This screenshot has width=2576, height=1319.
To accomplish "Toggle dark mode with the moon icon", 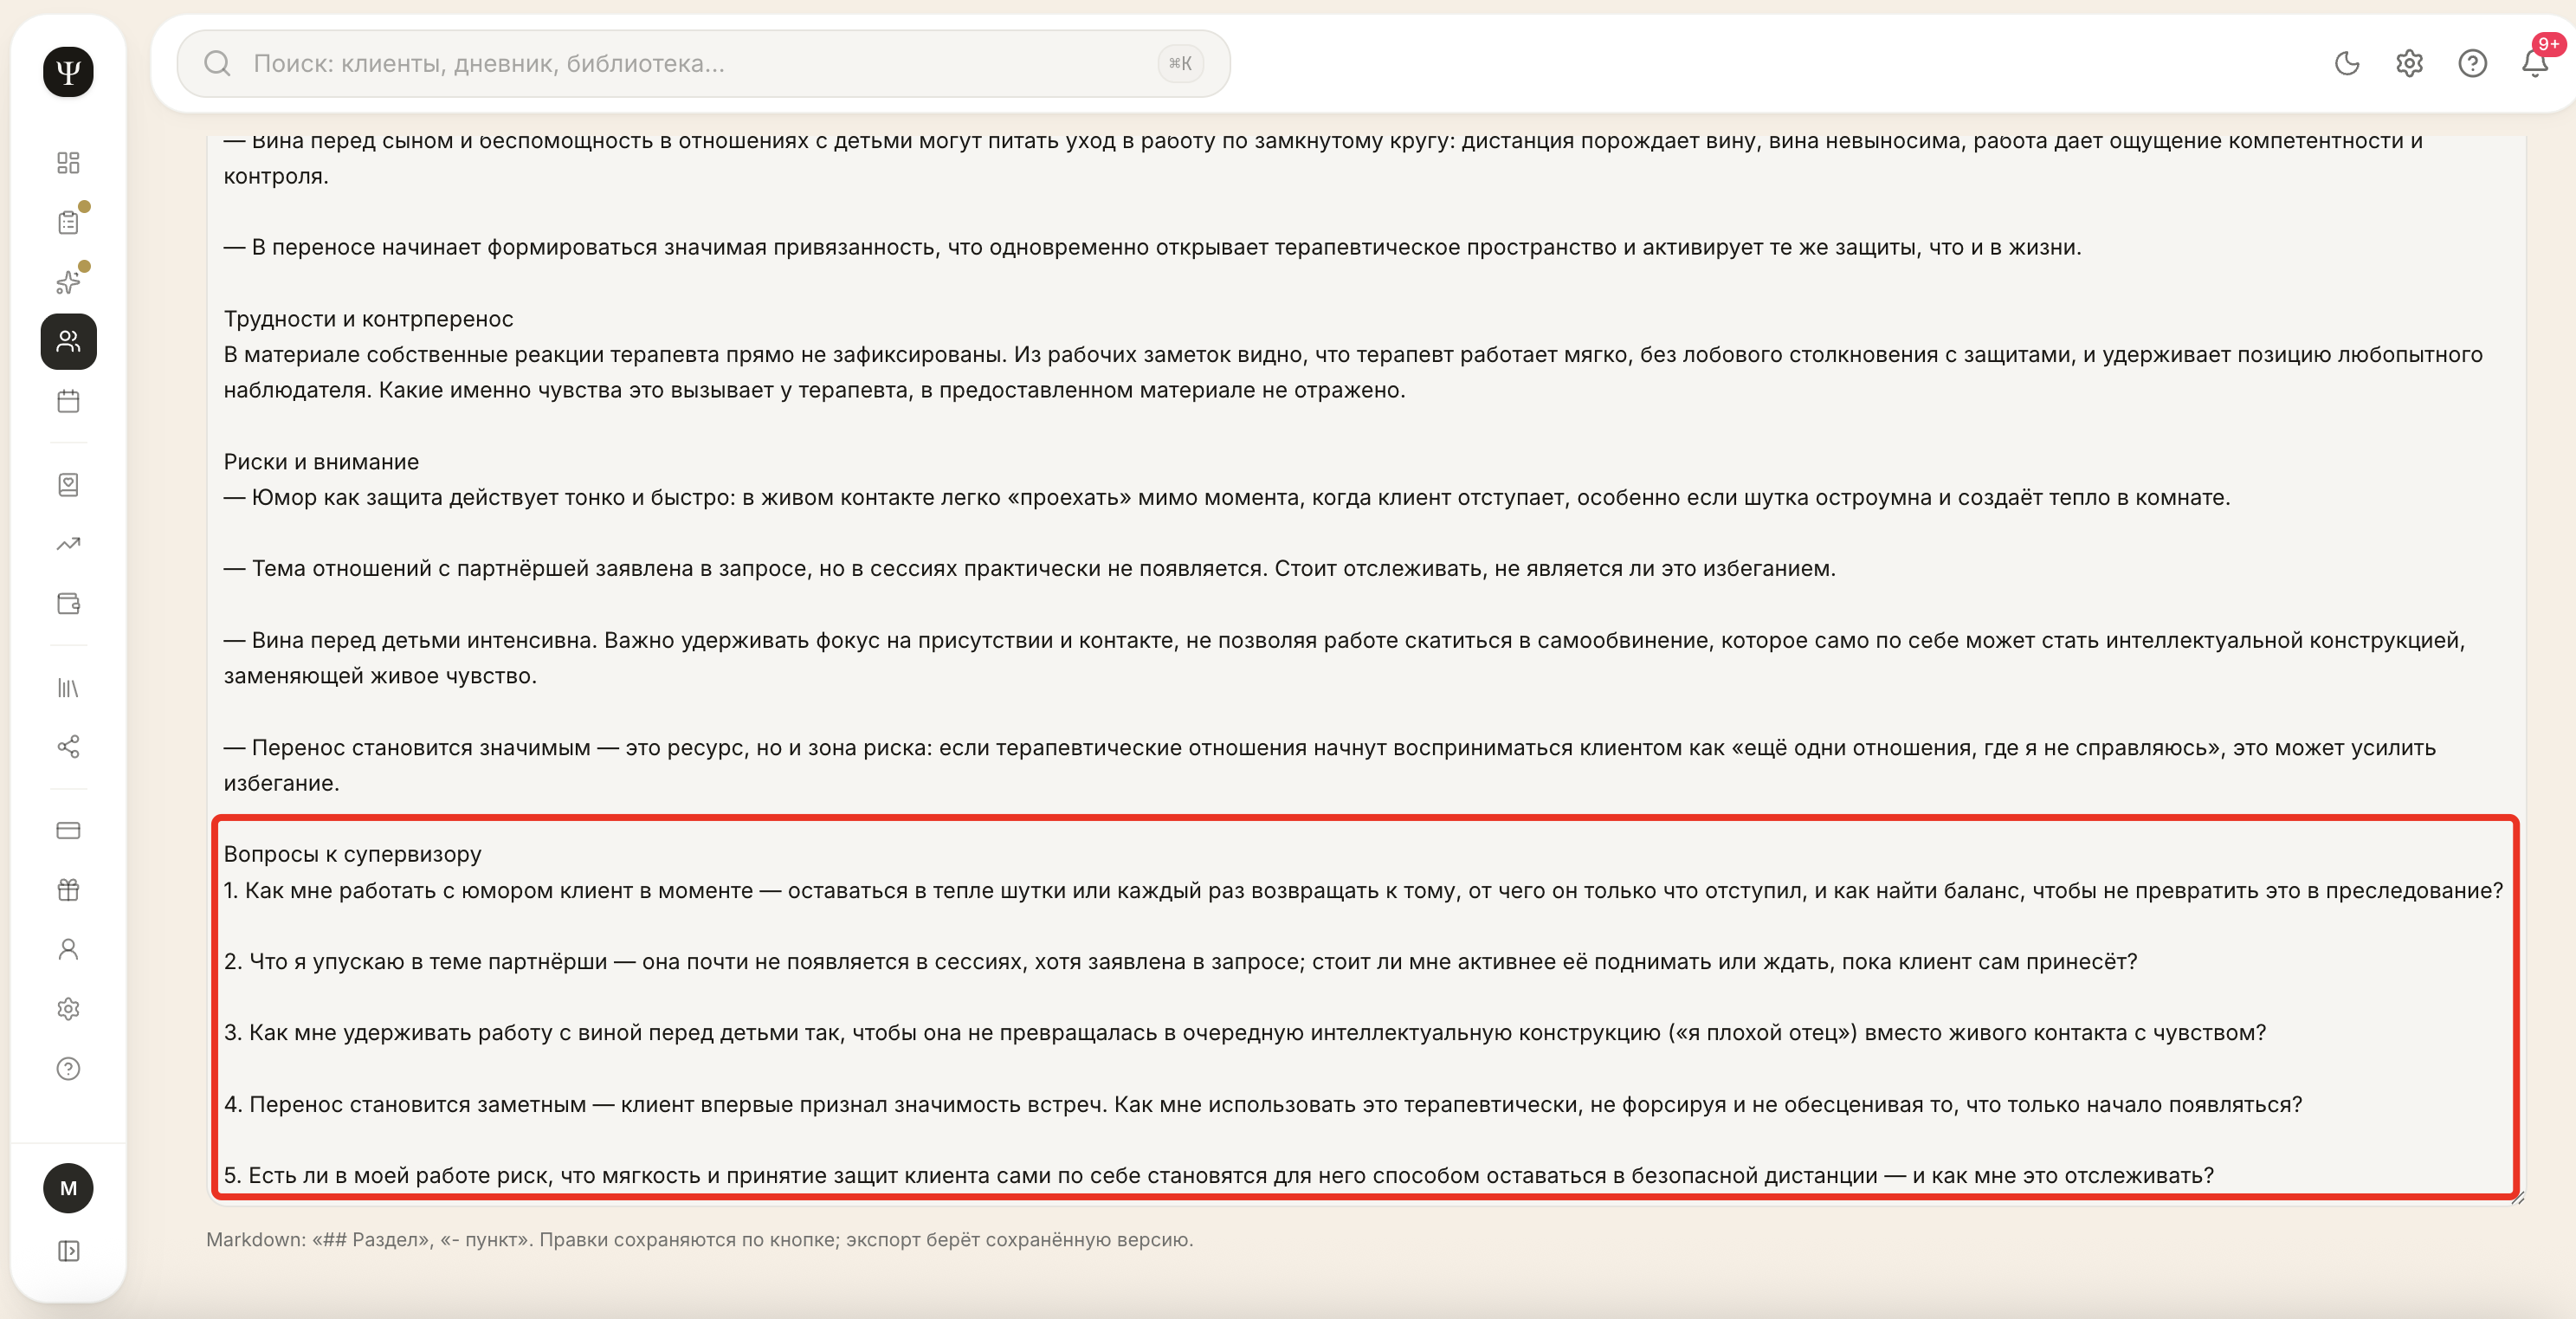I will point(2347,64).
